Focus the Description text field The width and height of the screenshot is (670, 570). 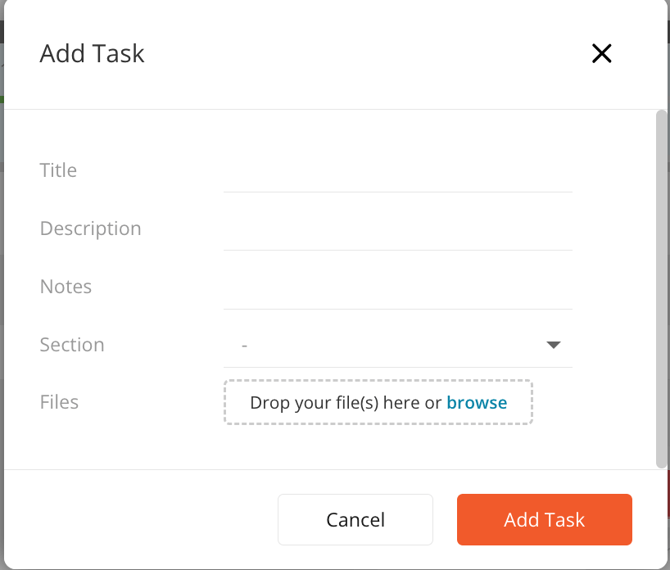(x=397, y=230)
